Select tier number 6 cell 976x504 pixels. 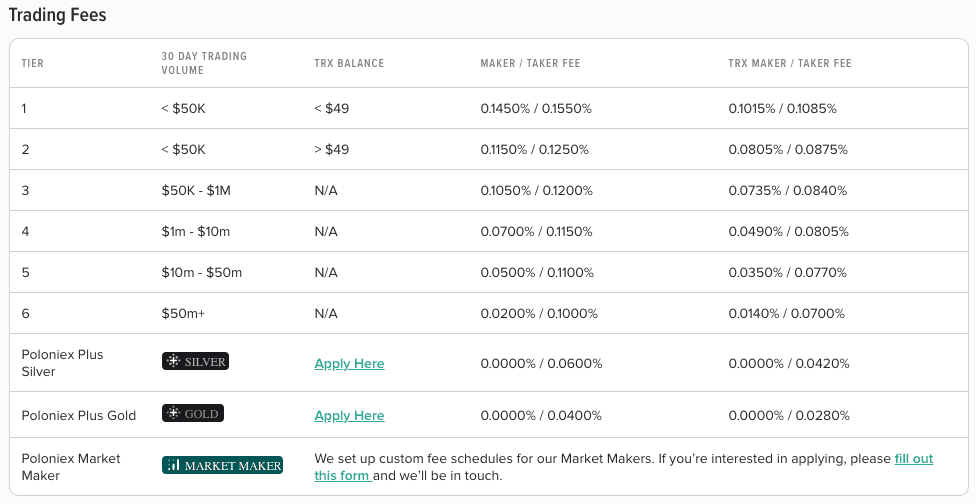(25, 314)
